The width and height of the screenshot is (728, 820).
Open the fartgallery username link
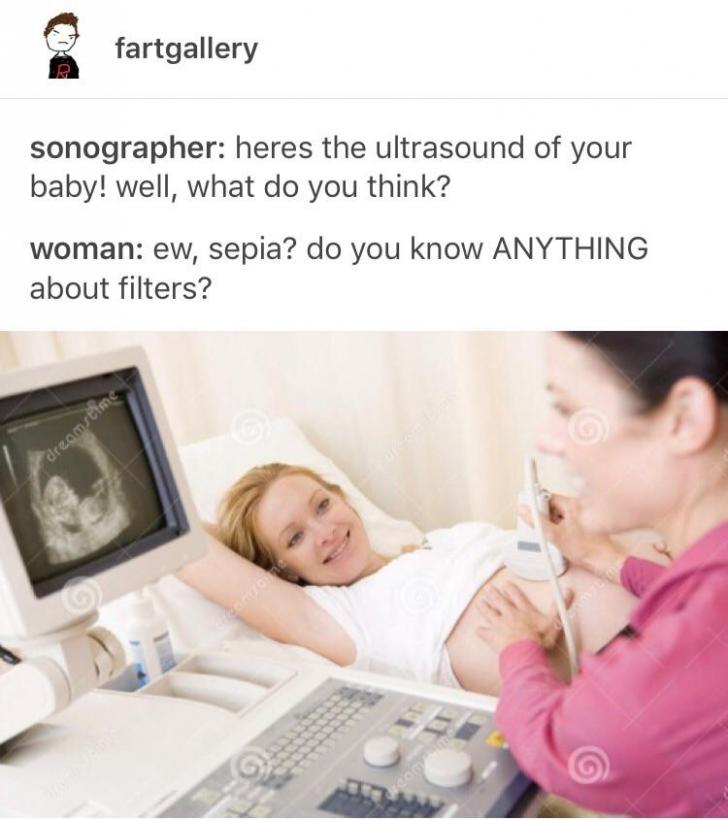click(x=186, y=49)
